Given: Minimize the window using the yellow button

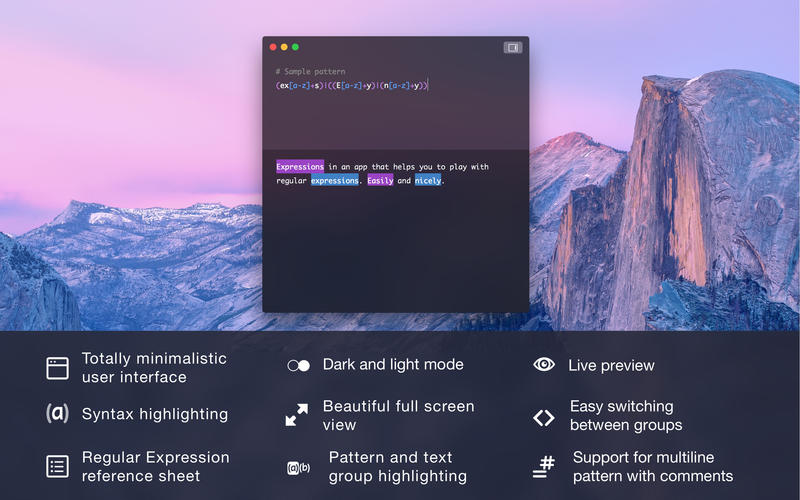Looking at the screenshot, I should click(284, 47).
